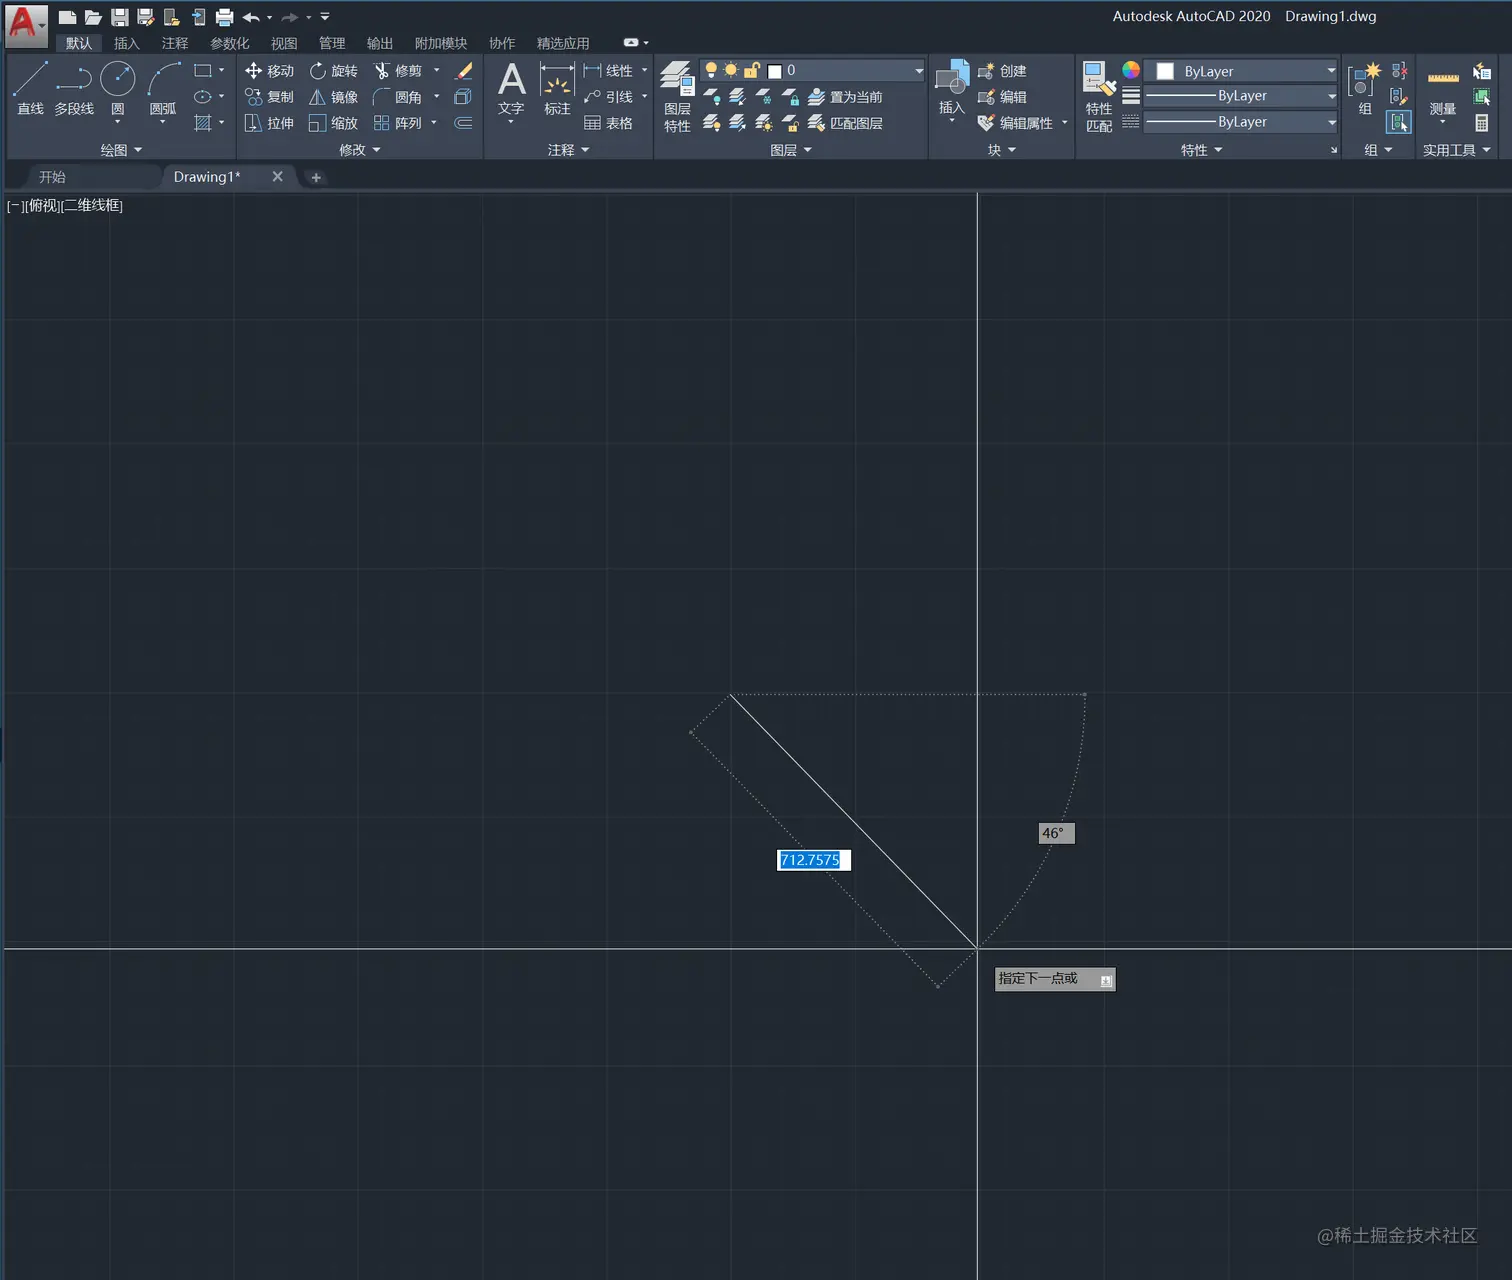Click the layer 0 color swatch
The height and width of the screenshot is (1280, 1512).
pos(774,71)
